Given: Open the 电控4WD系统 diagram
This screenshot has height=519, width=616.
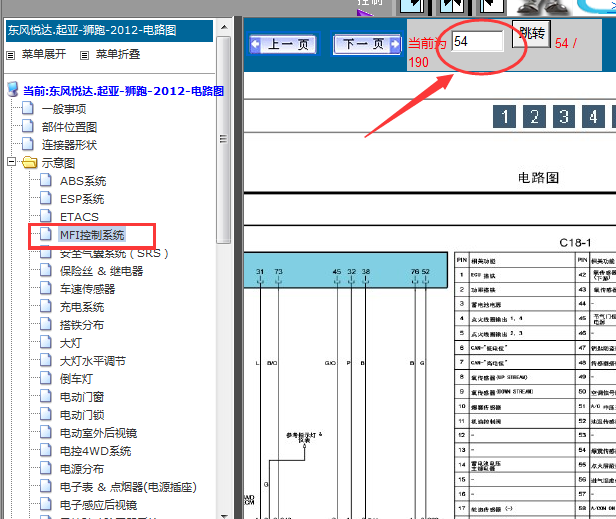Looking at the screenshot, I should [x=95, y=451].
